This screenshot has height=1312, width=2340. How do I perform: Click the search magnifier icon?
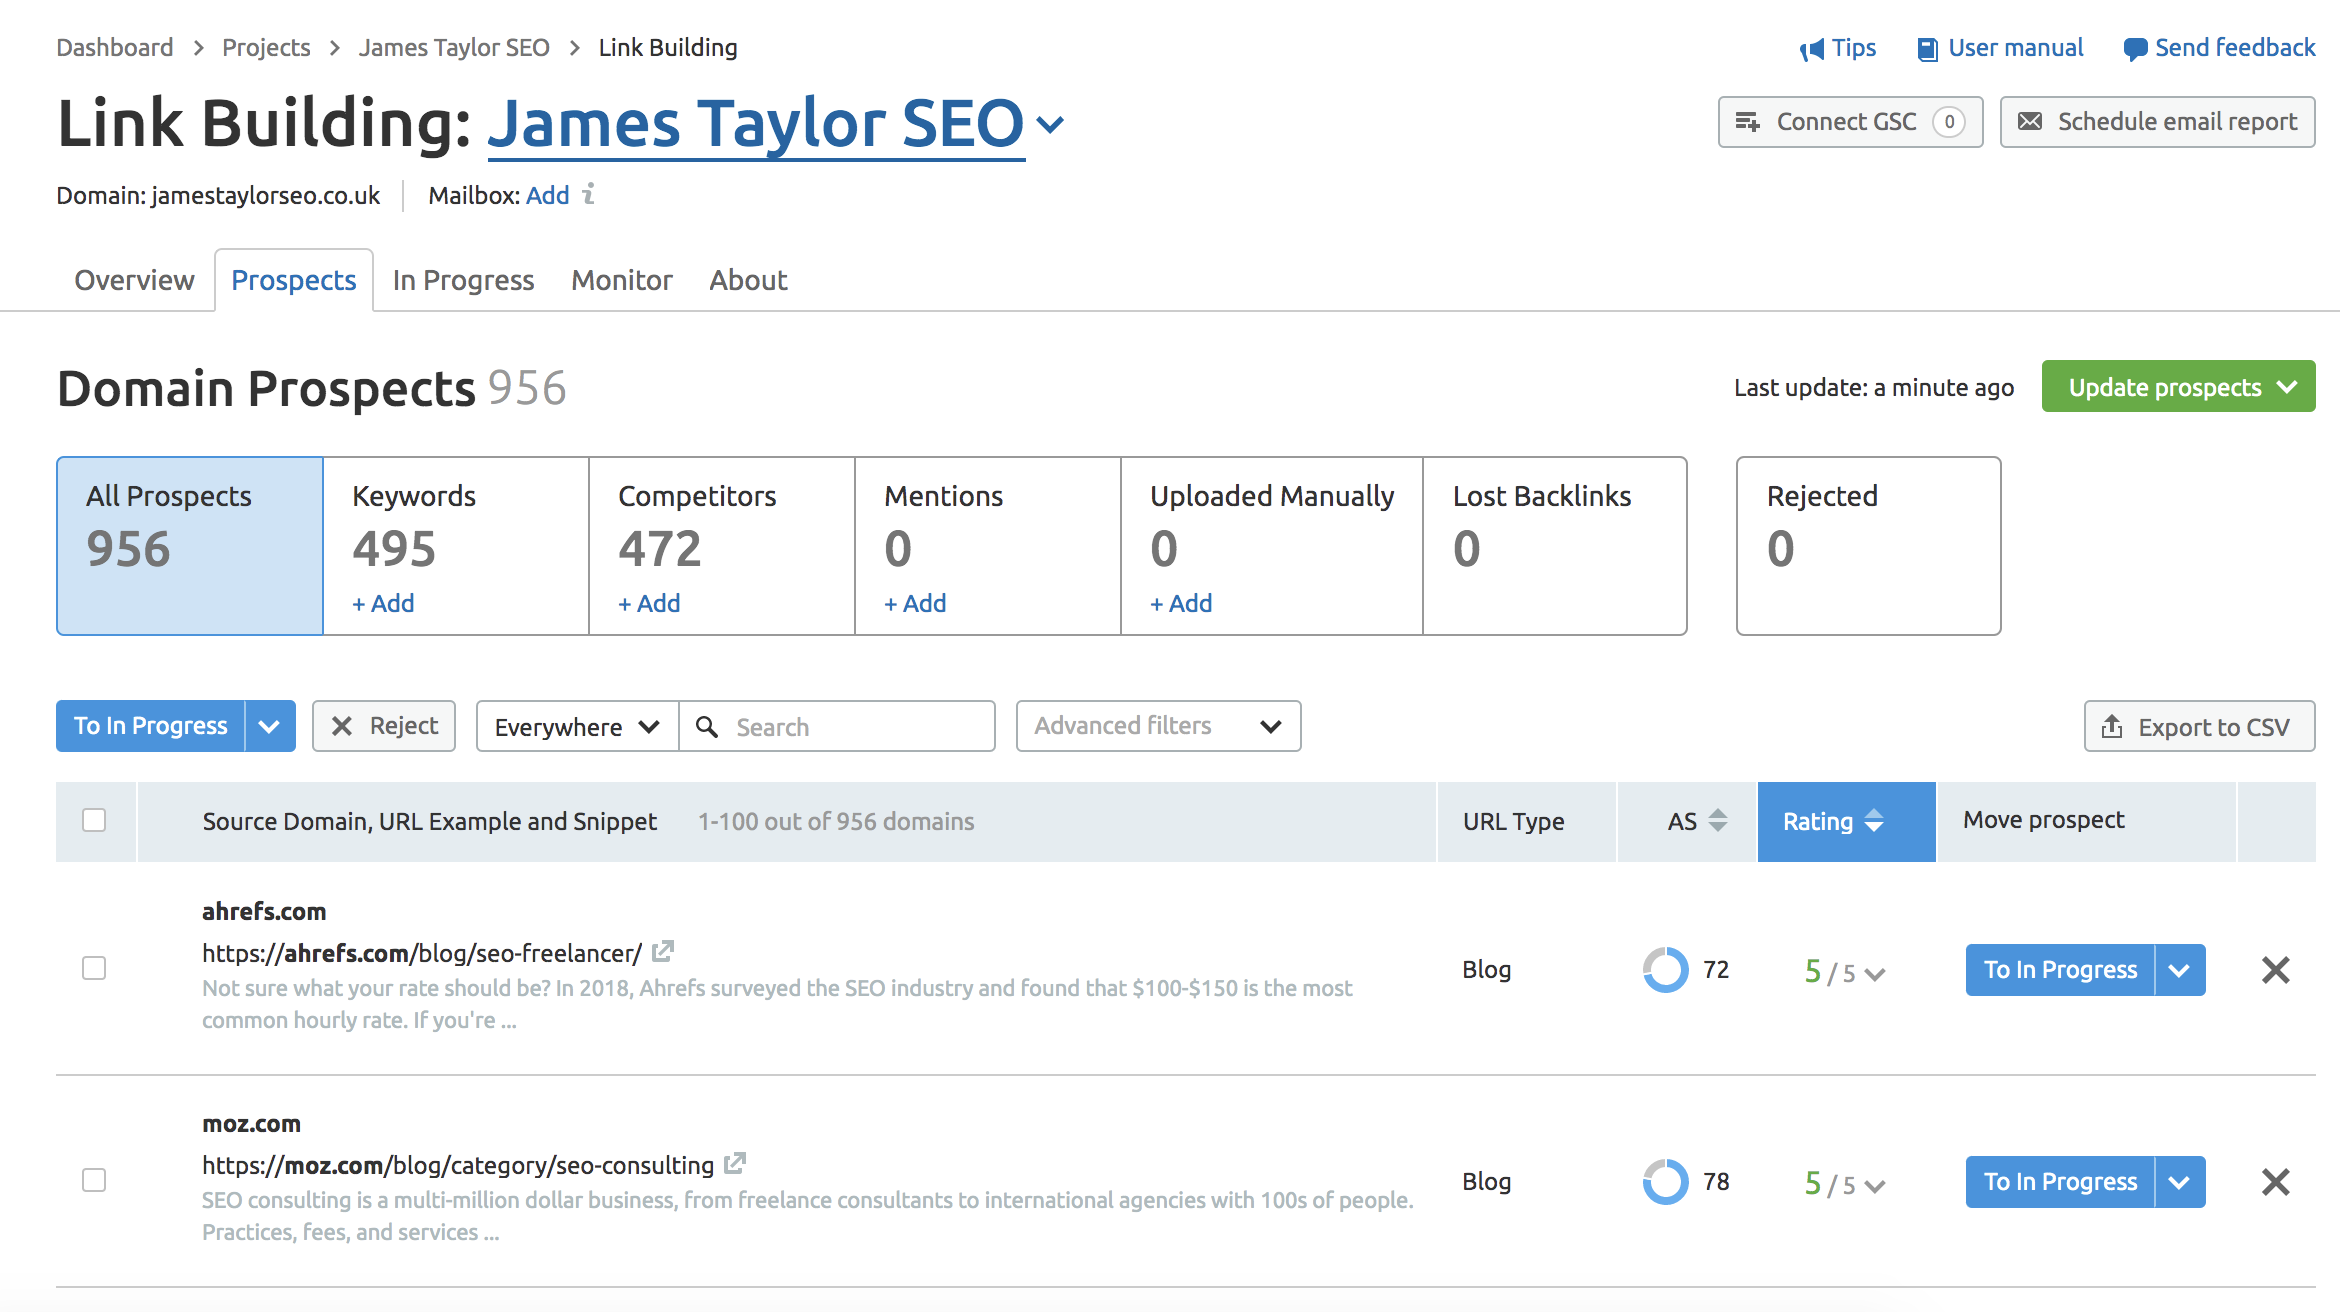pyautogui.click(x=707, y=727)
